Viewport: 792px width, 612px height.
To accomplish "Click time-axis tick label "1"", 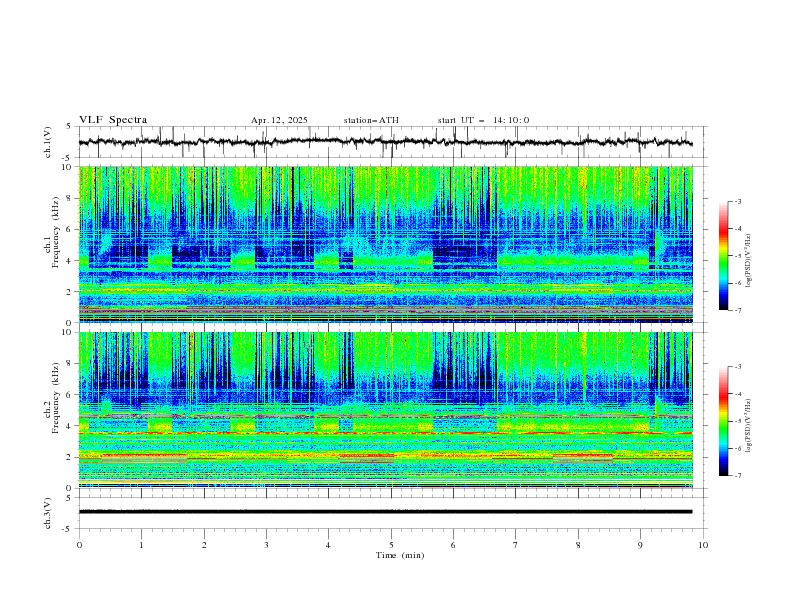I will tap(141, 545).
